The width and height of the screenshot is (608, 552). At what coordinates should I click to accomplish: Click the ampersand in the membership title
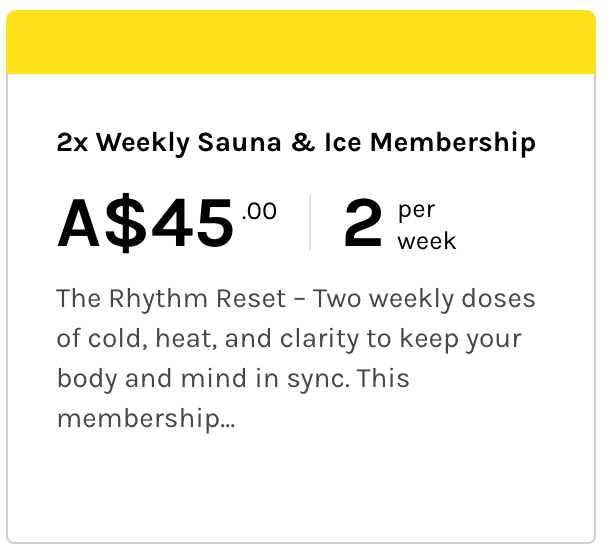[x=301, y=143]
